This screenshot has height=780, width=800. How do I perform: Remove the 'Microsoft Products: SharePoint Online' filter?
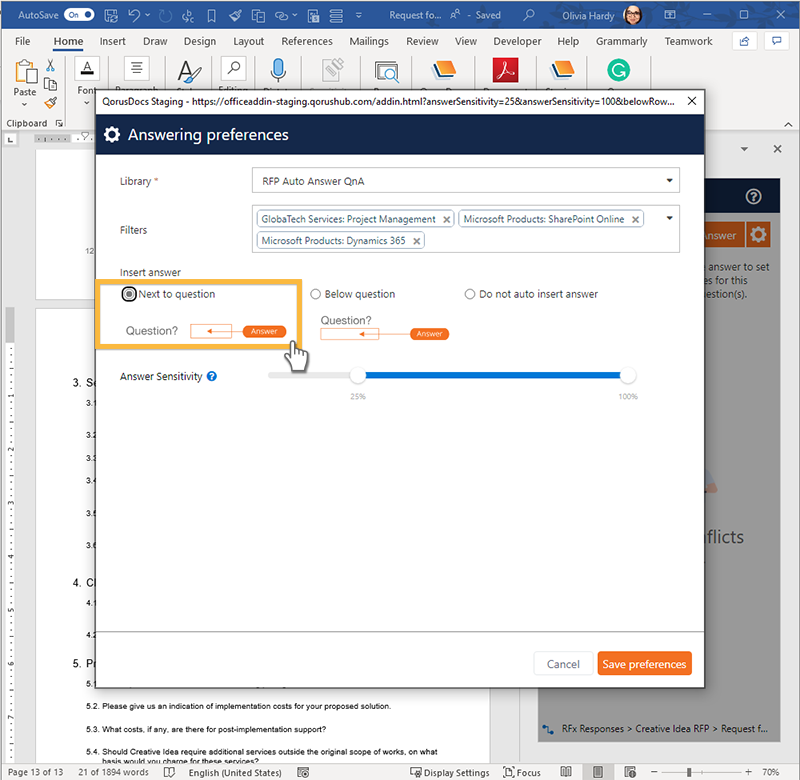click(x=635, y=219)
